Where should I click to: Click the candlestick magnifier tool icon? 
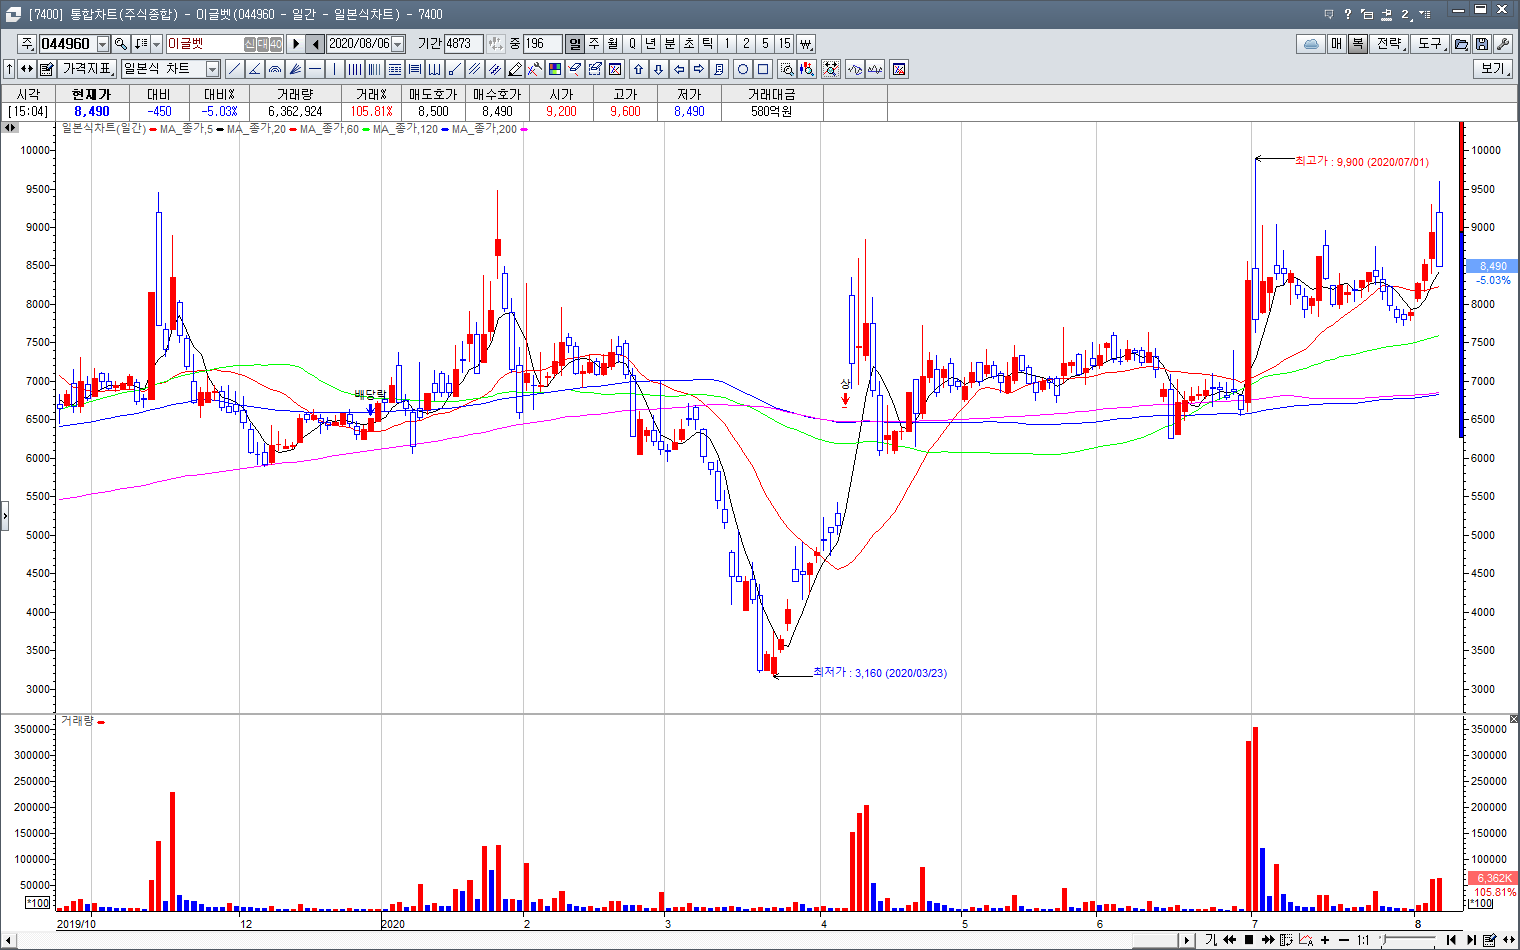tap(807, 69)
